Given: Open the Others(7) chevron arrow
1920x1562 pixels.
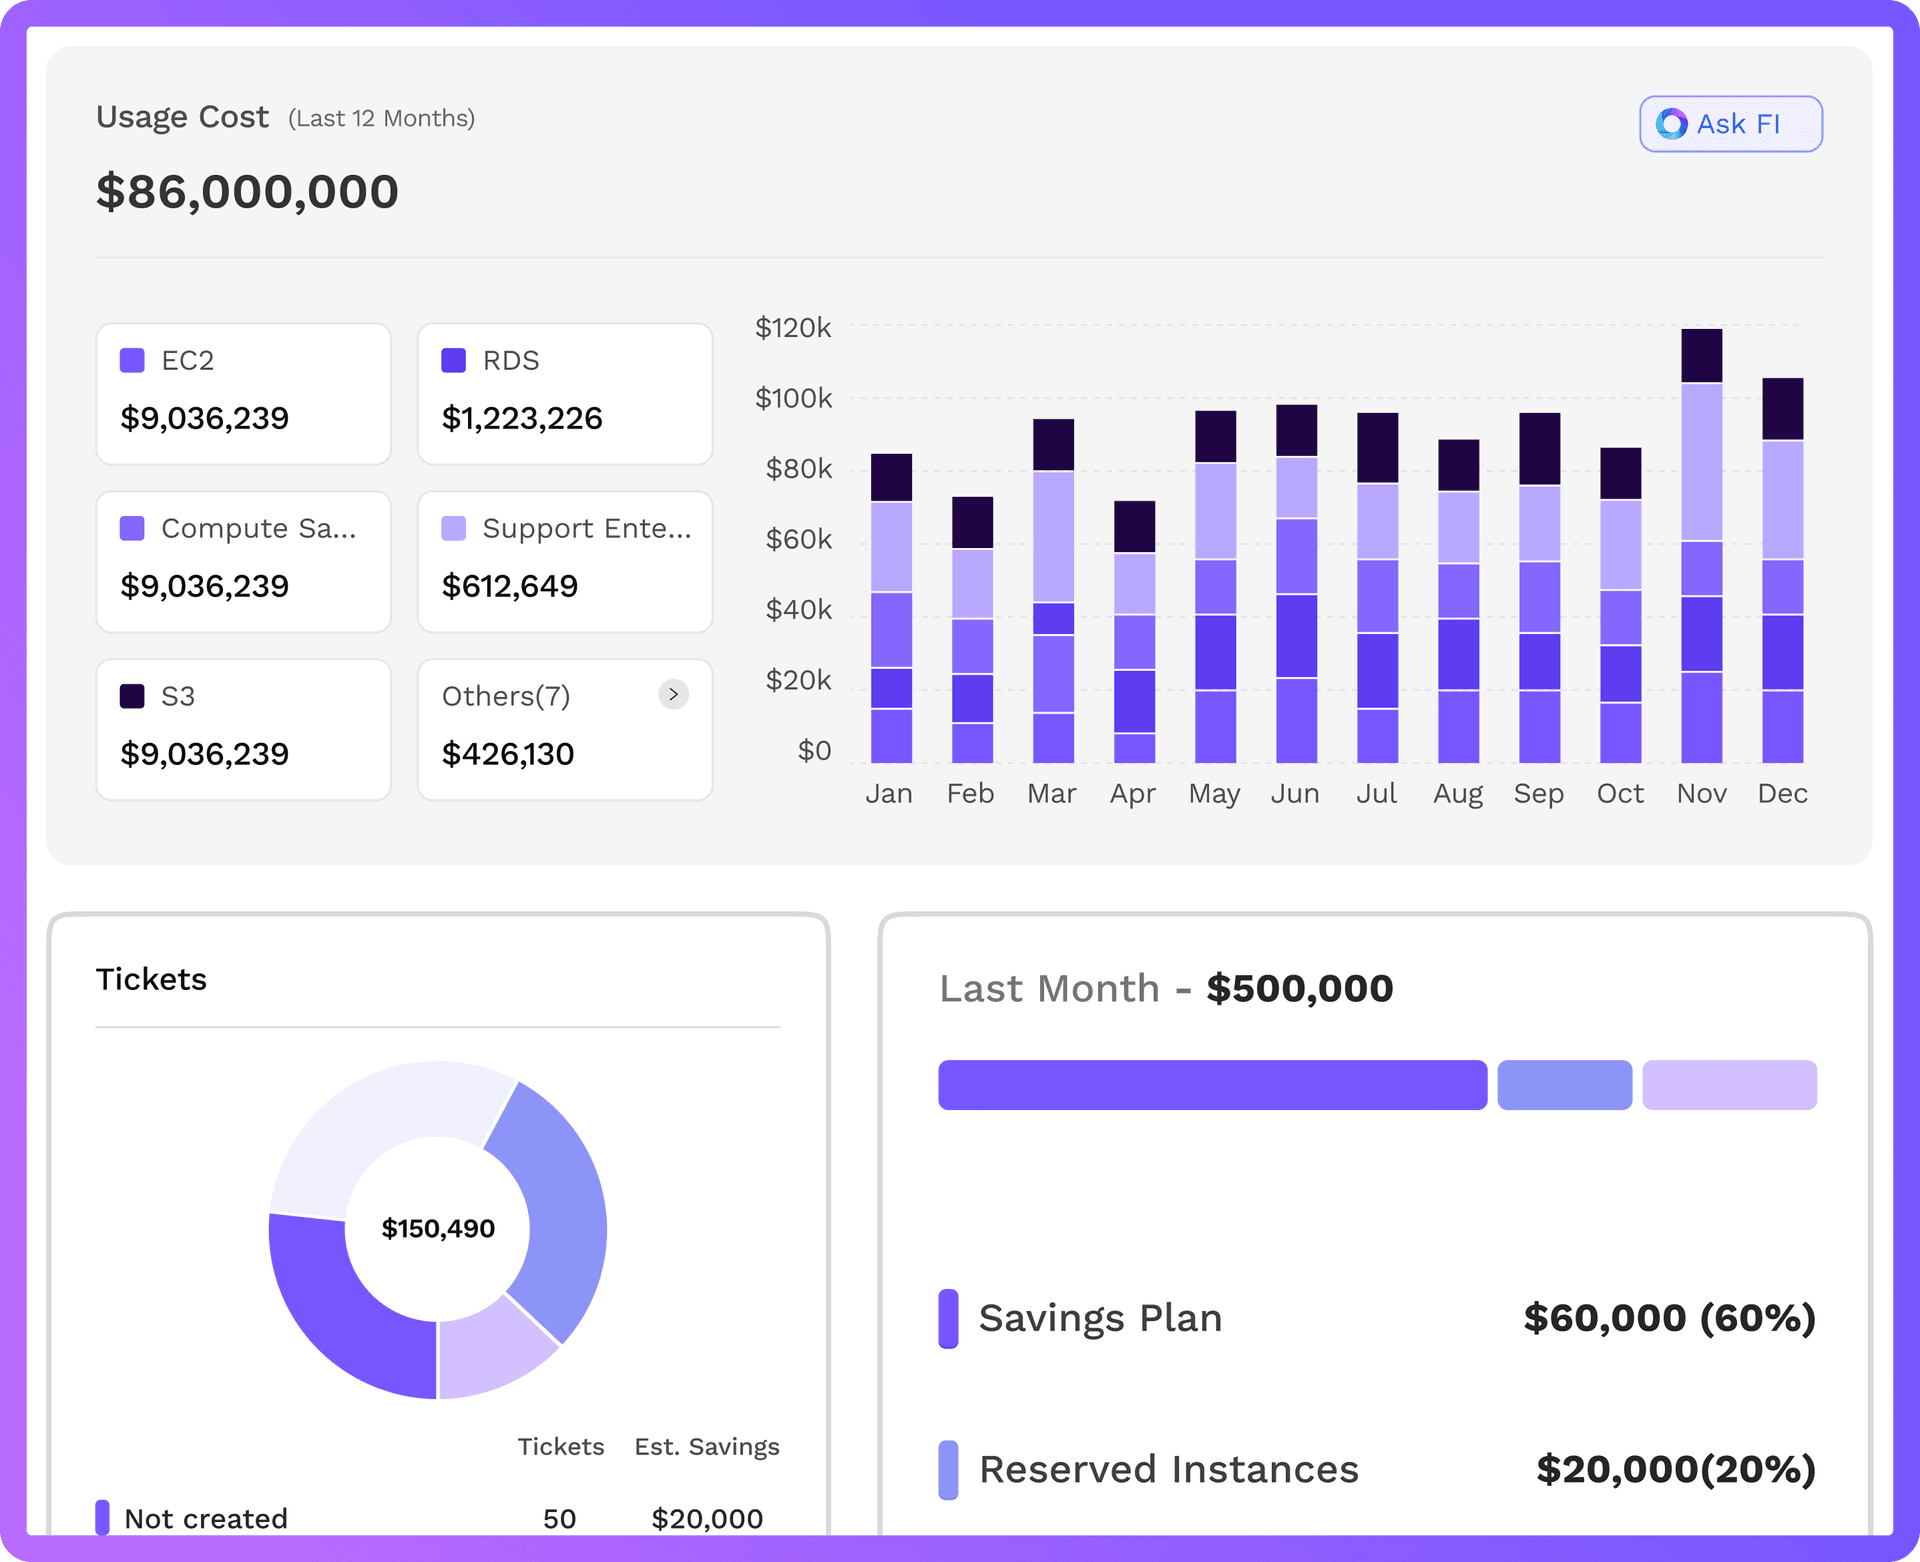Looking at the screenshot, I should tap(674, 694).
